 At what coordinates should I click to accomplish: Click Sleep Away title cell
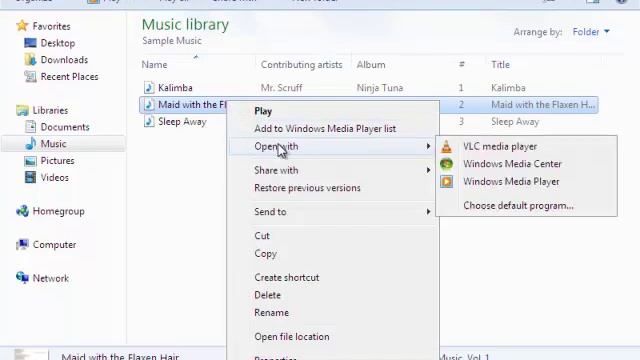click(515, 122)
